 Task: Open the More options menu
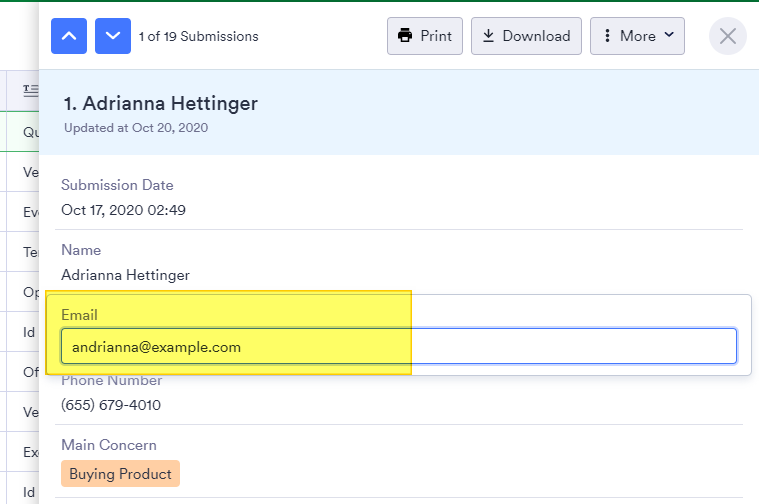click(x=637, y=36)
